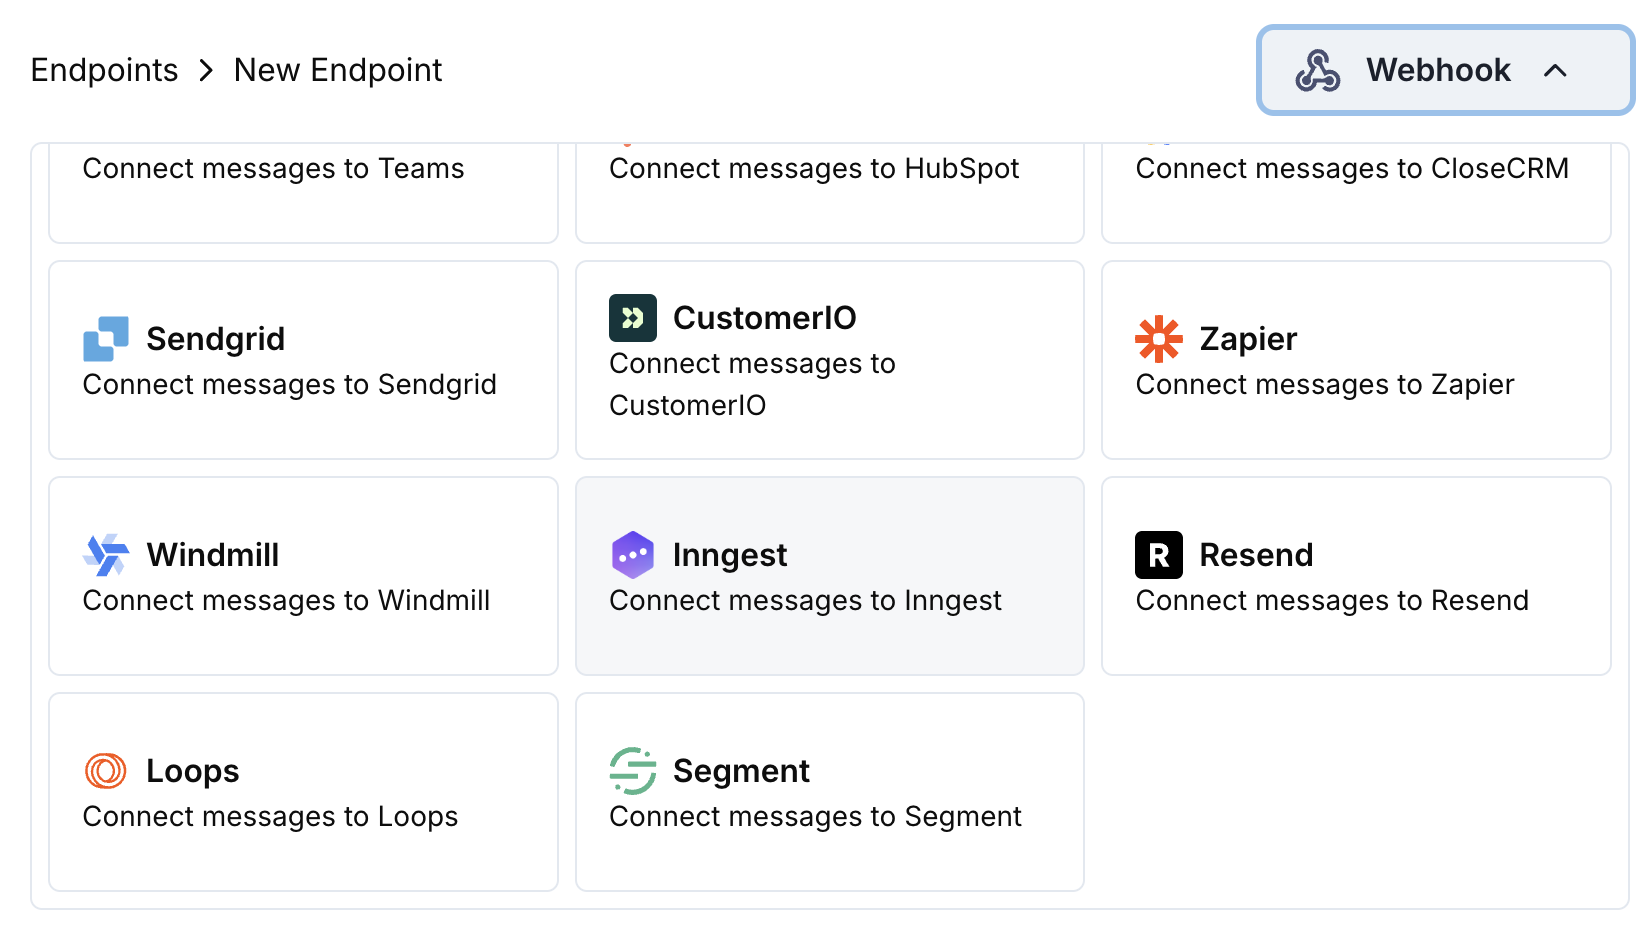
Task: Navigate to Endpoints in the breadcrumb
Action: [x=104, y=70]
